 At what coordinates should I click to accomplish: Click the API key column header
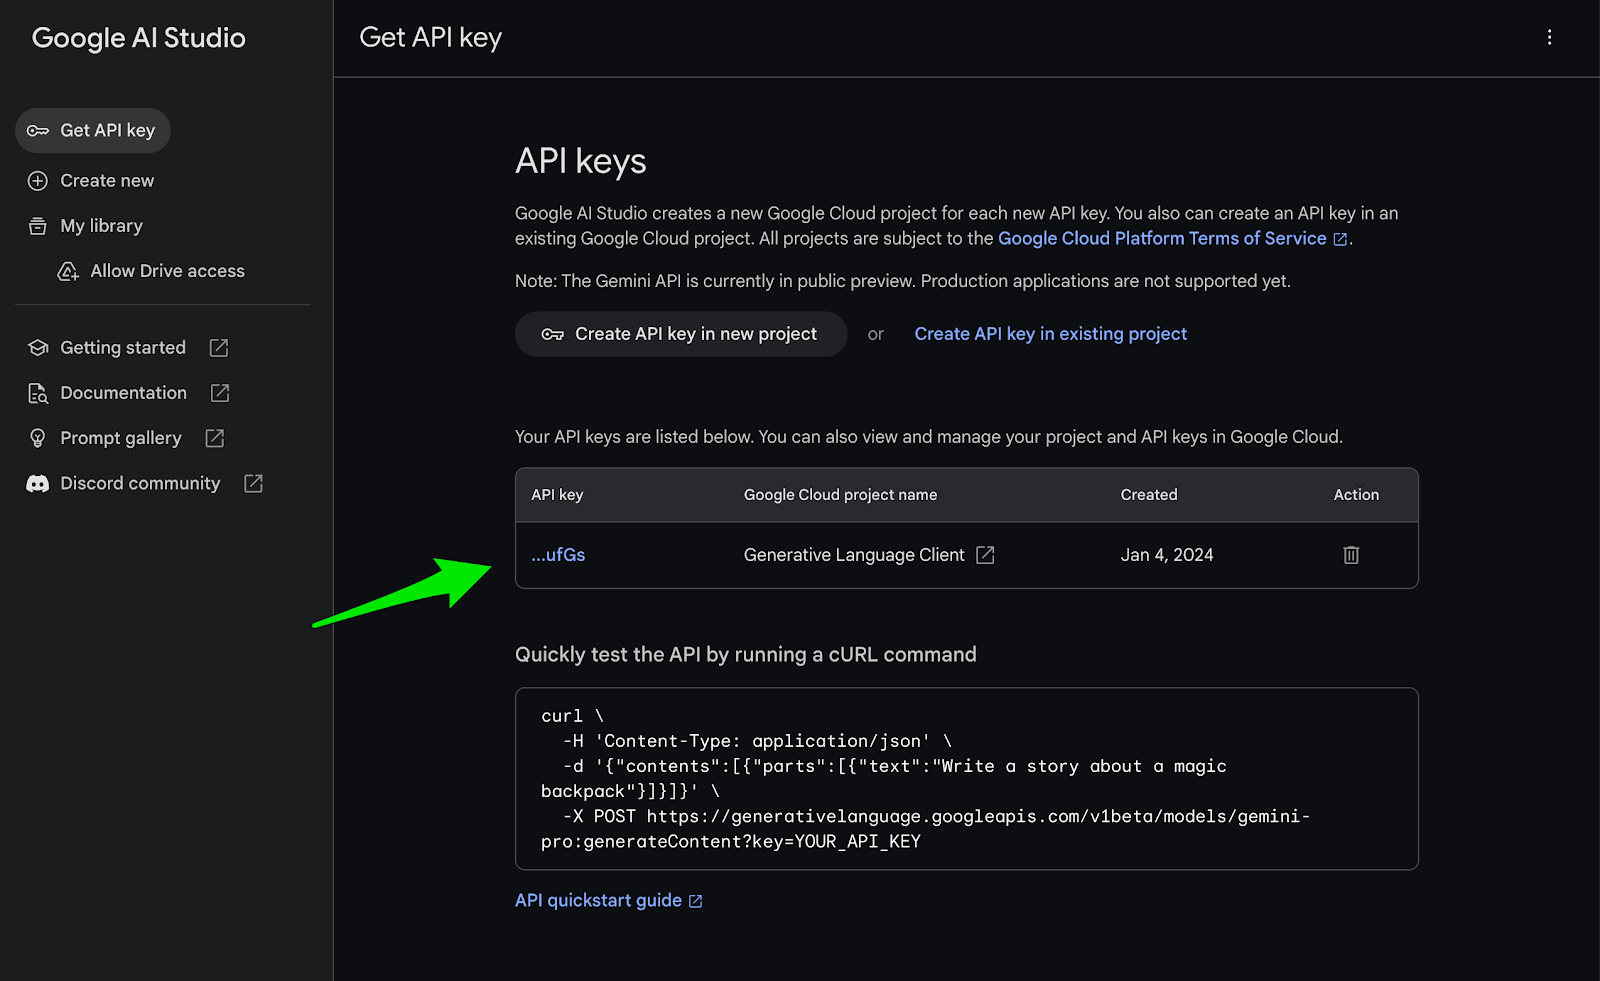tap(557, 495)
